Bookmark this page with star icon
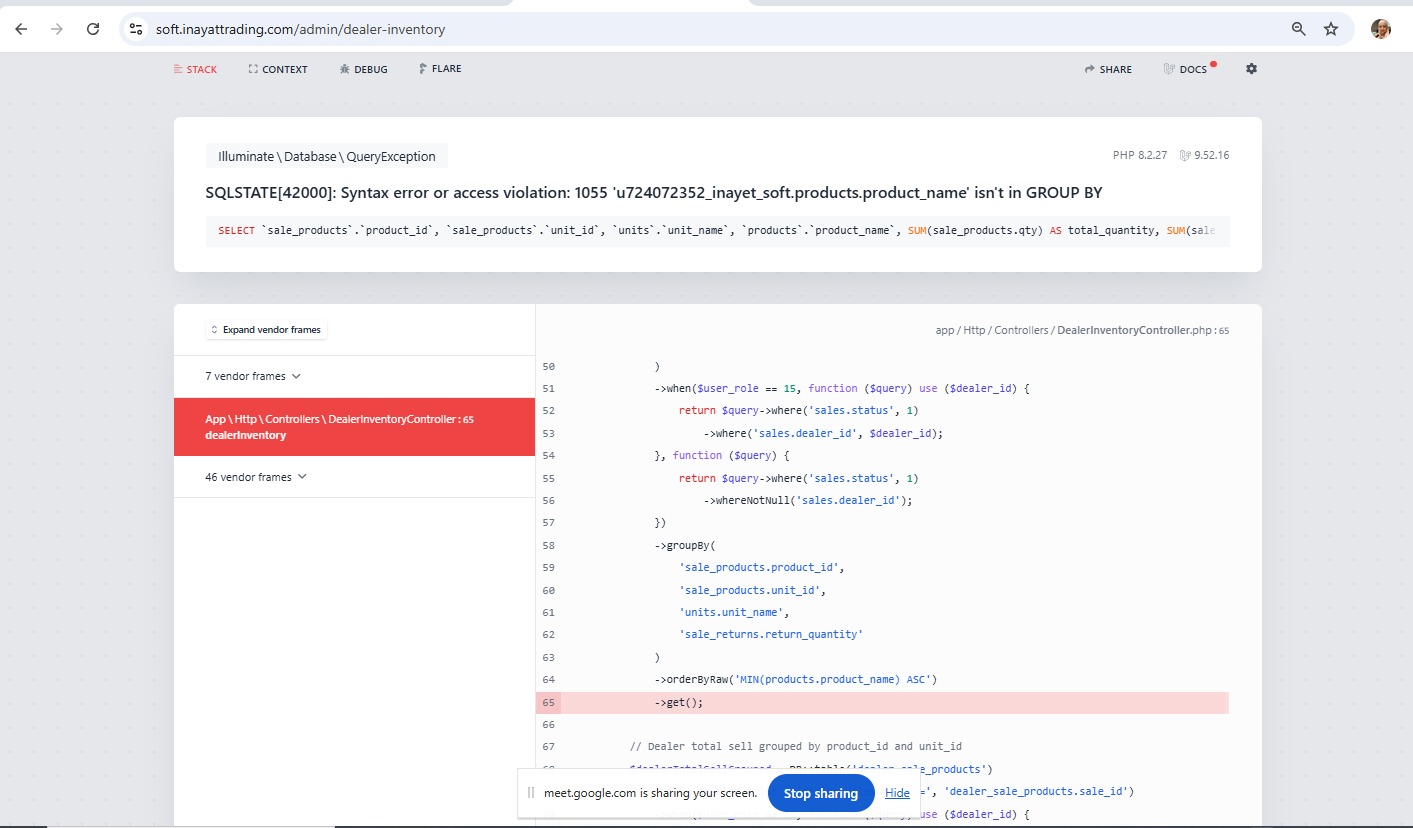 click(x=1331, y=29)
